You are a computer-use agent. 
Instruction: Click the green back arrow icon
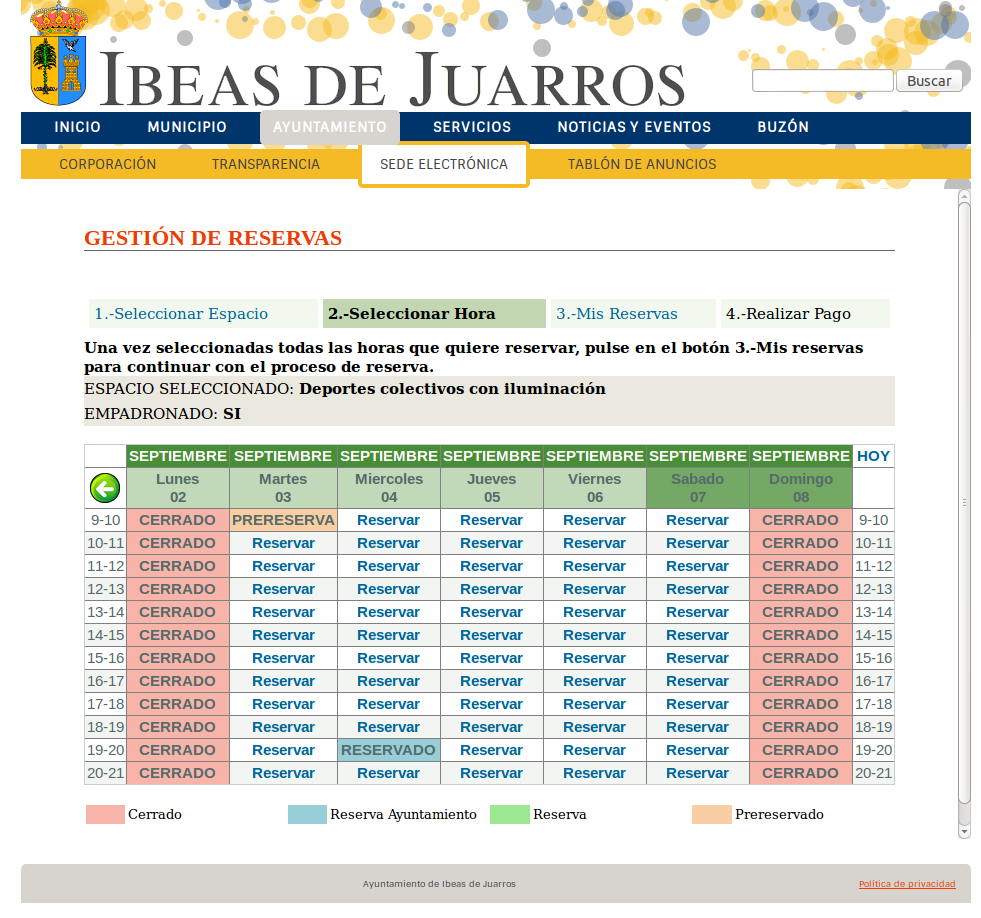pos(105,488)
